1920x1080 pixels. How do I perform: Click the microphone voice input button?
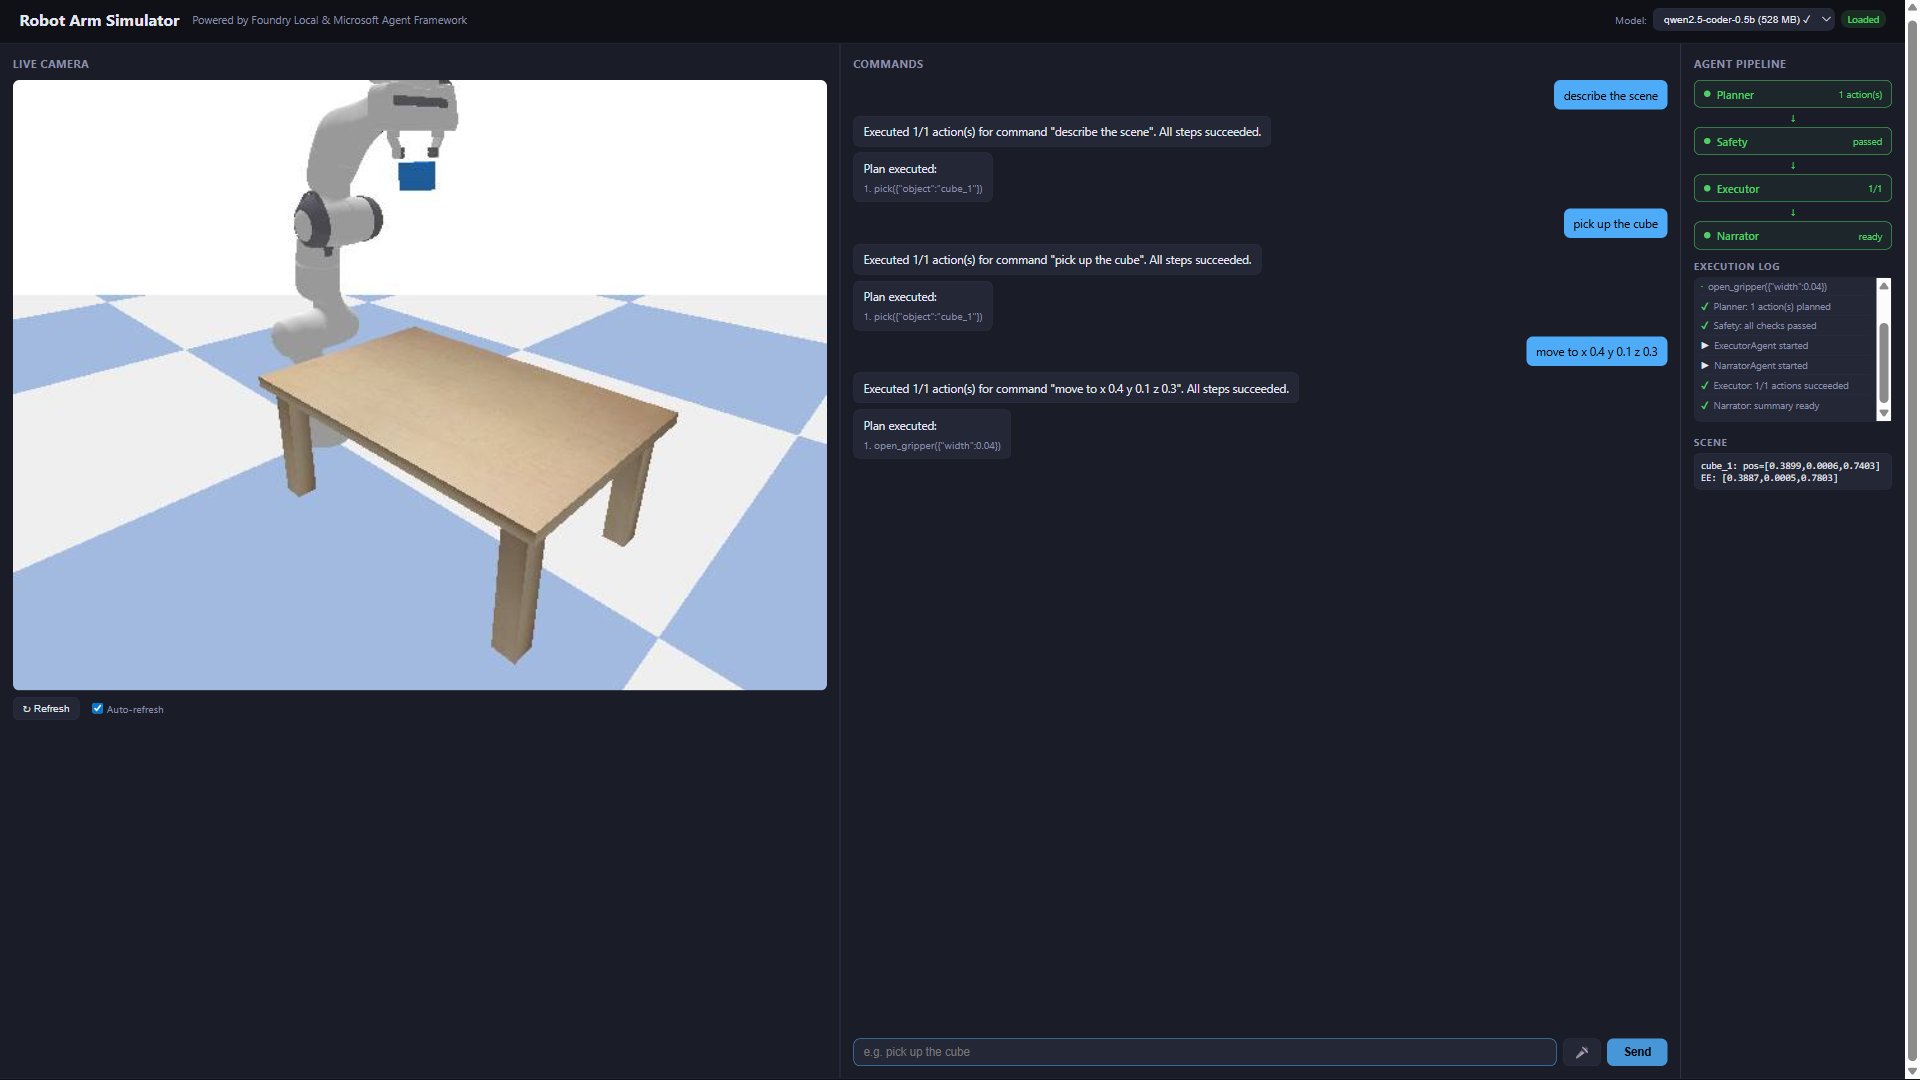tap(1582, 1052)
